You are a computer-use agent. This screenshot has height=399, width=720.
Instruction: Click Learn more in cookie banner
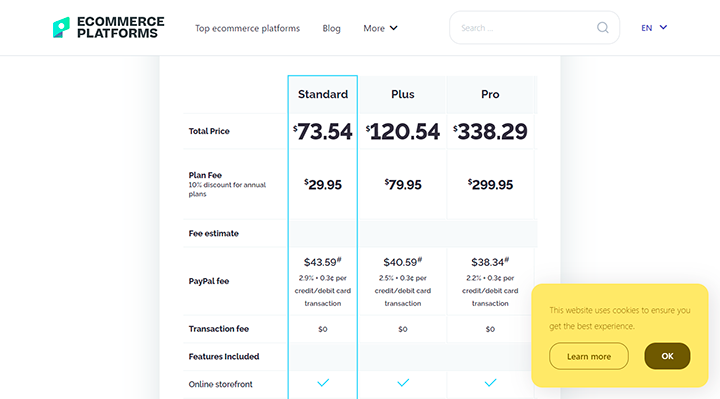point(589,356)
